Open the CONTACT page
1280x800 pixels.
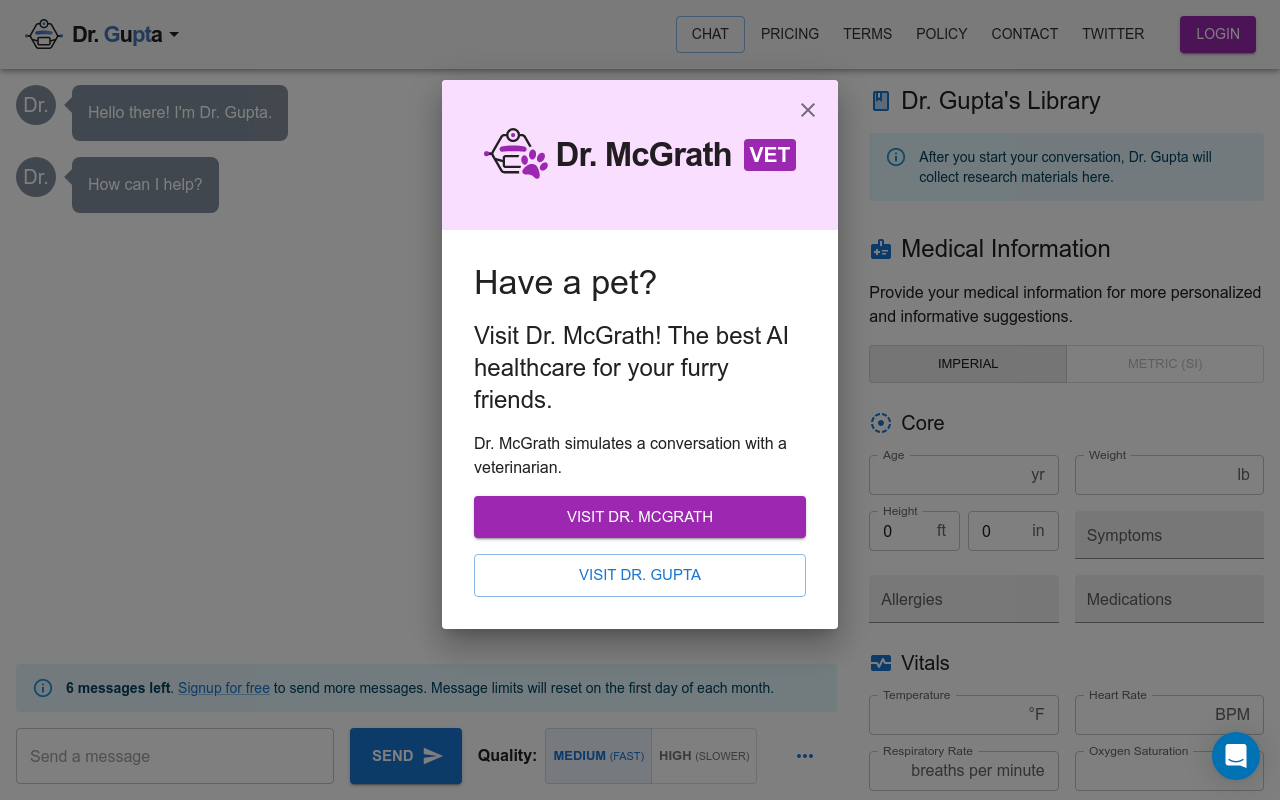point(1024,34)
